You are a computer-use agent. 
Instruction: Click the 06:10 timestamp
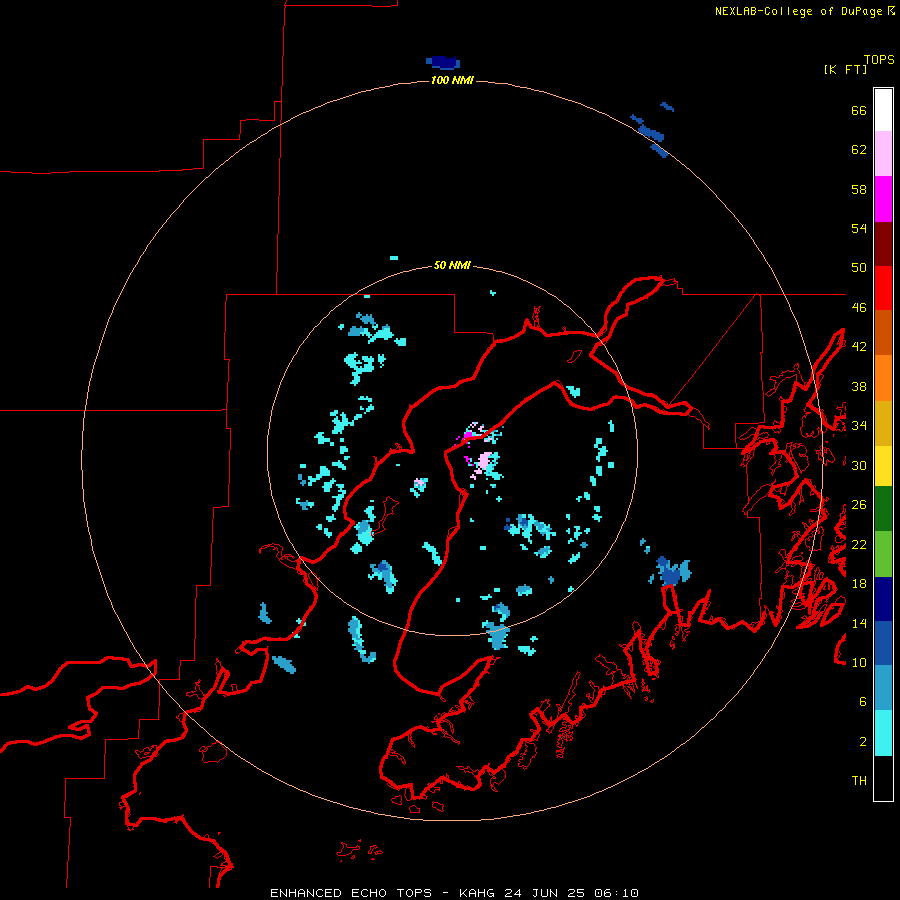(x=616, y=893)
